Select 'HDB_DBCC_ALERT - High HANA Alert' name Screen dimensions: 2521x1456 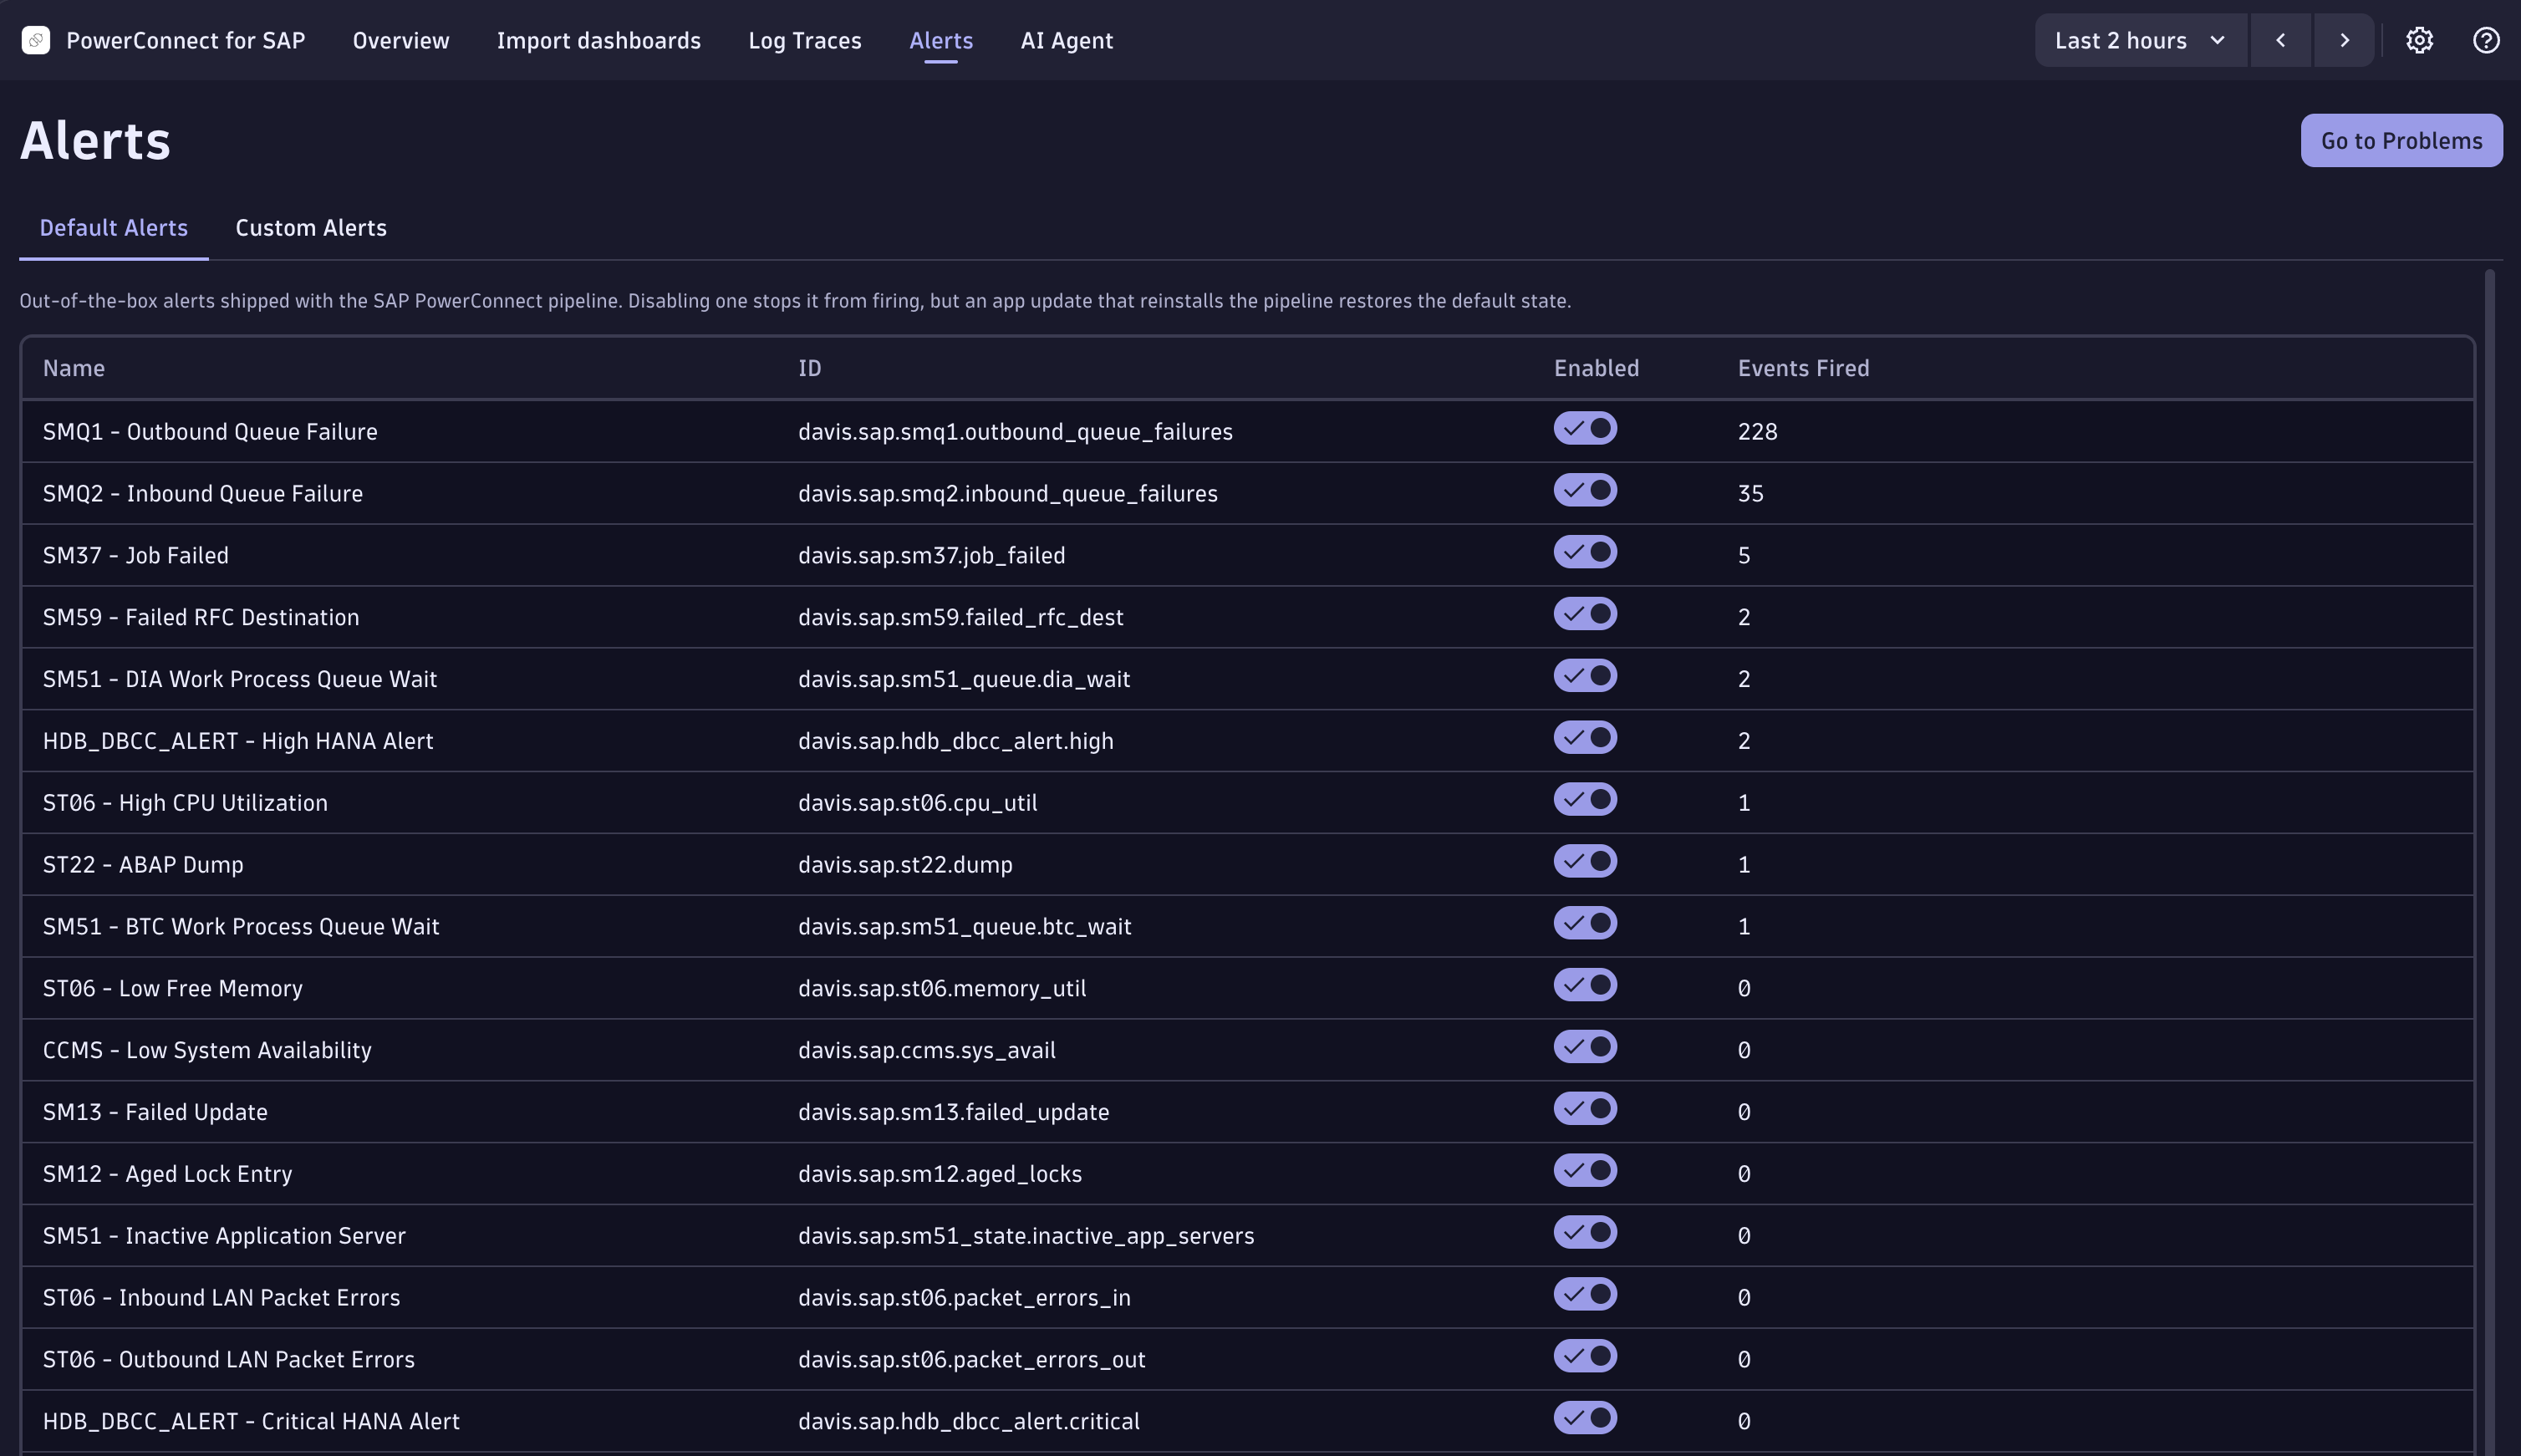[238, 741]
